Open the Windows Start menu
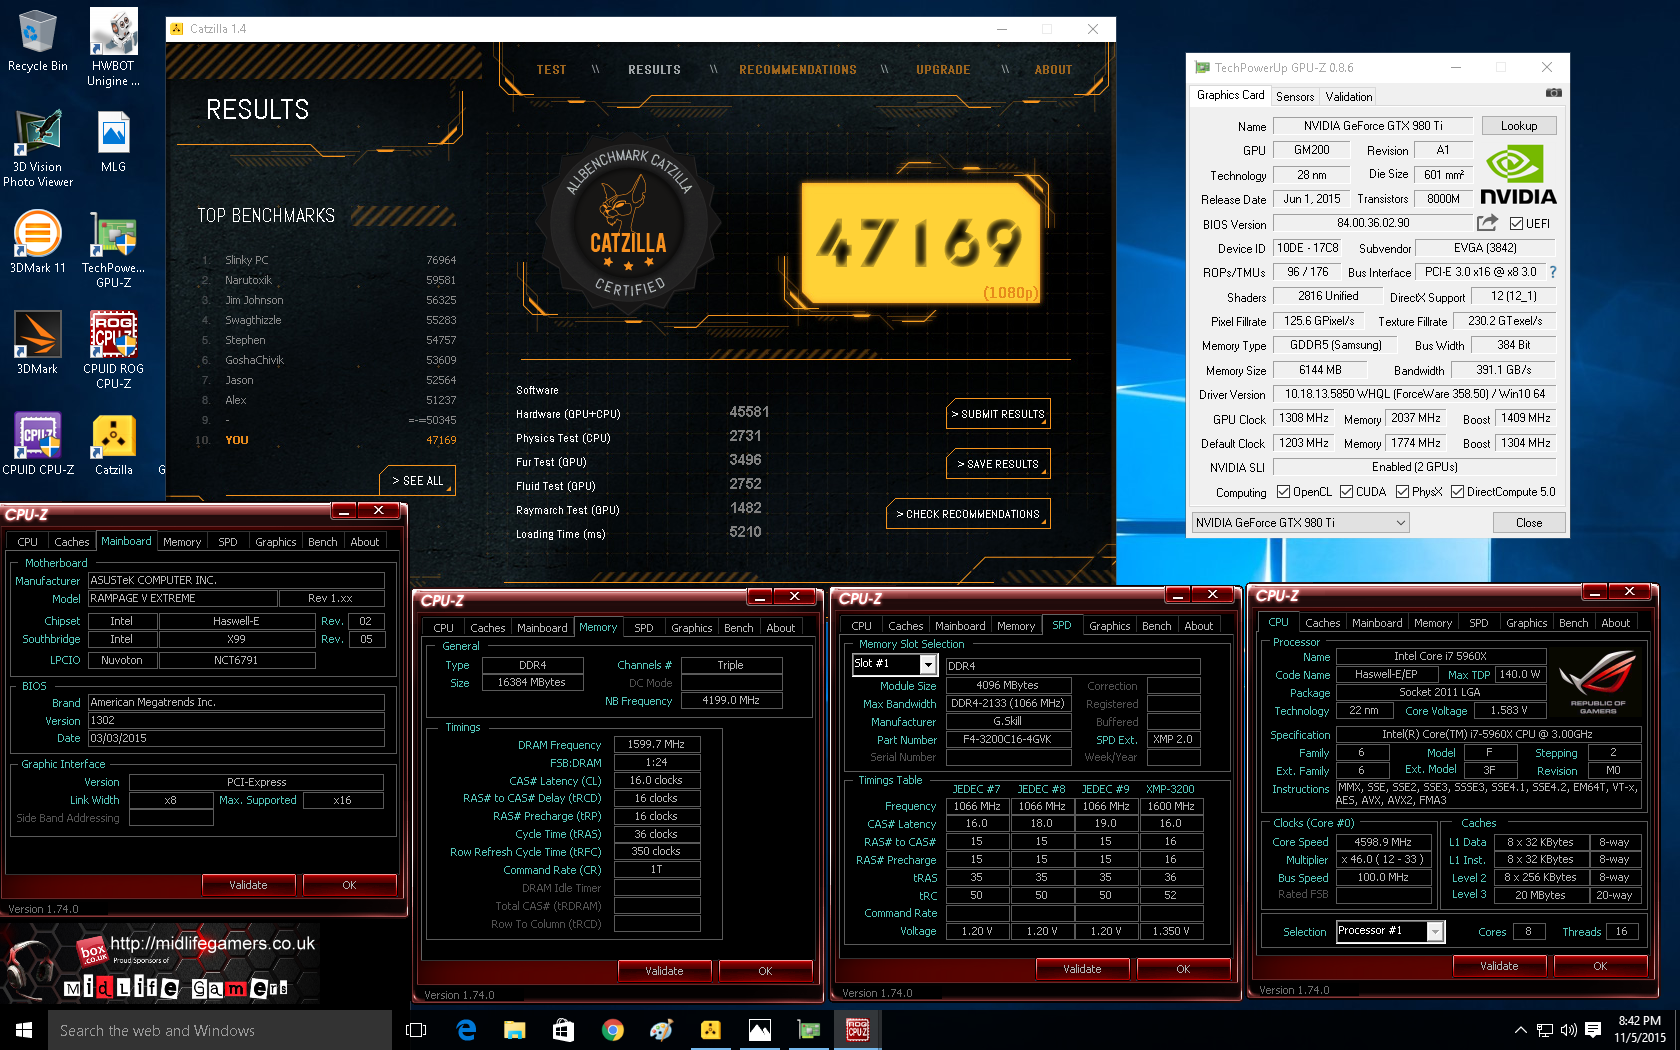The height and width of the screenshot is (1050, 1680). pyautogui.click(x=24, y=1030)
